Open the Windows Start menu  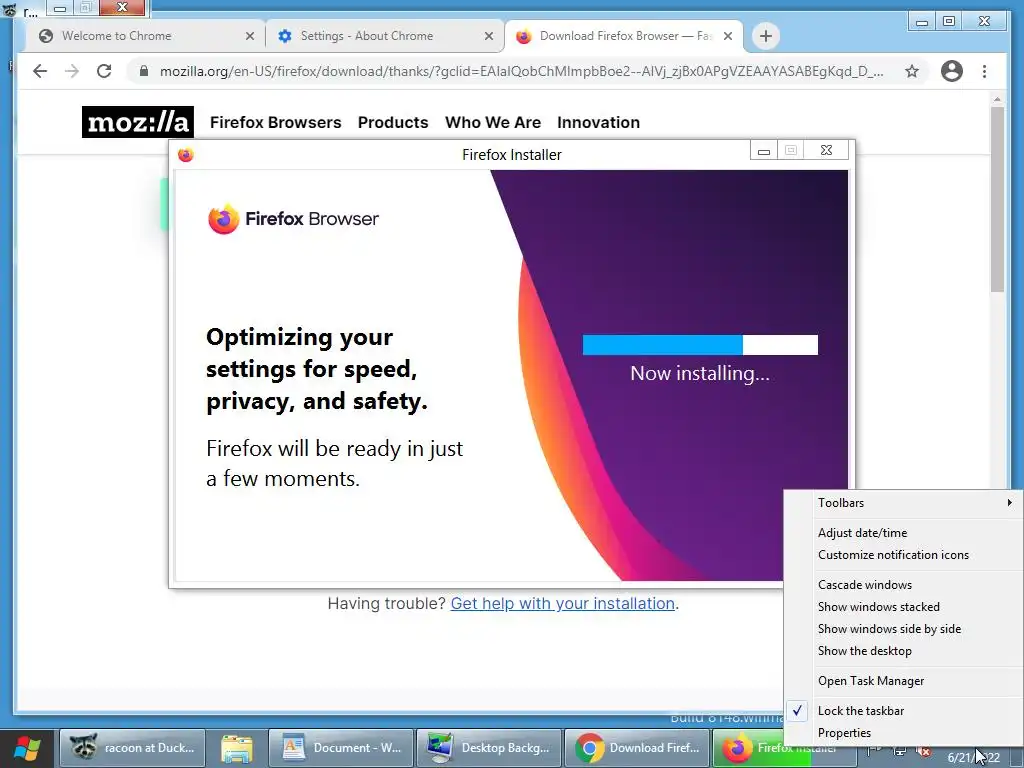27,748
